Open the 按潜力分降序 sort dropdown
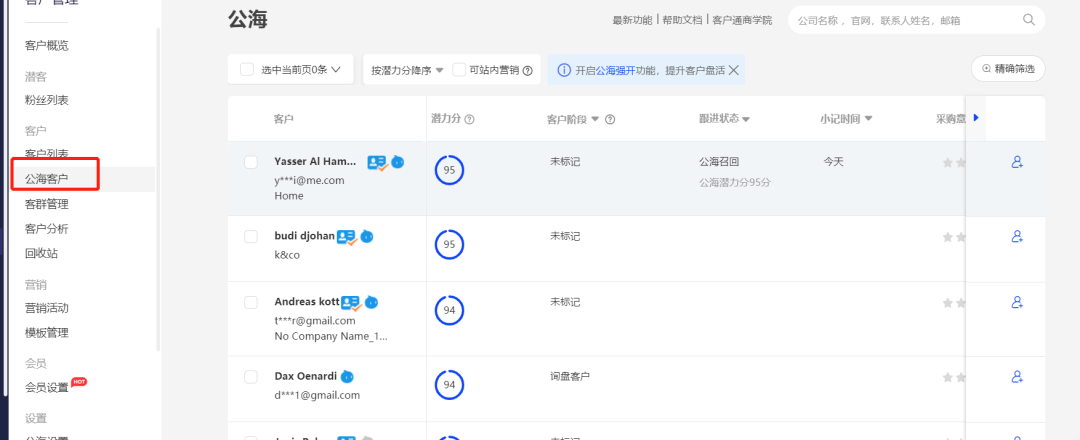Viewport: 1080px width, 440px height. (x=406, y=70)
